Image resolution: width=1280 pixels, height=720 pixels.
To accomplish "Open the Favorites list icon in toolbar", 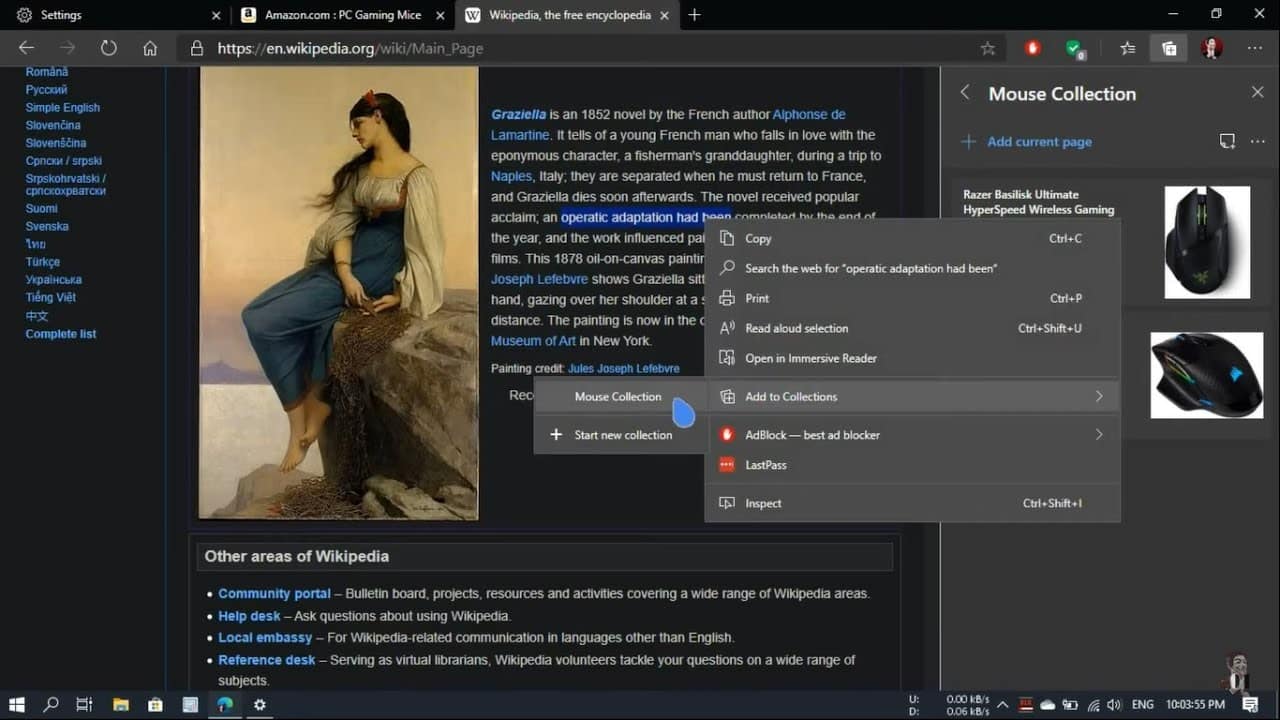I will 1127,48.
